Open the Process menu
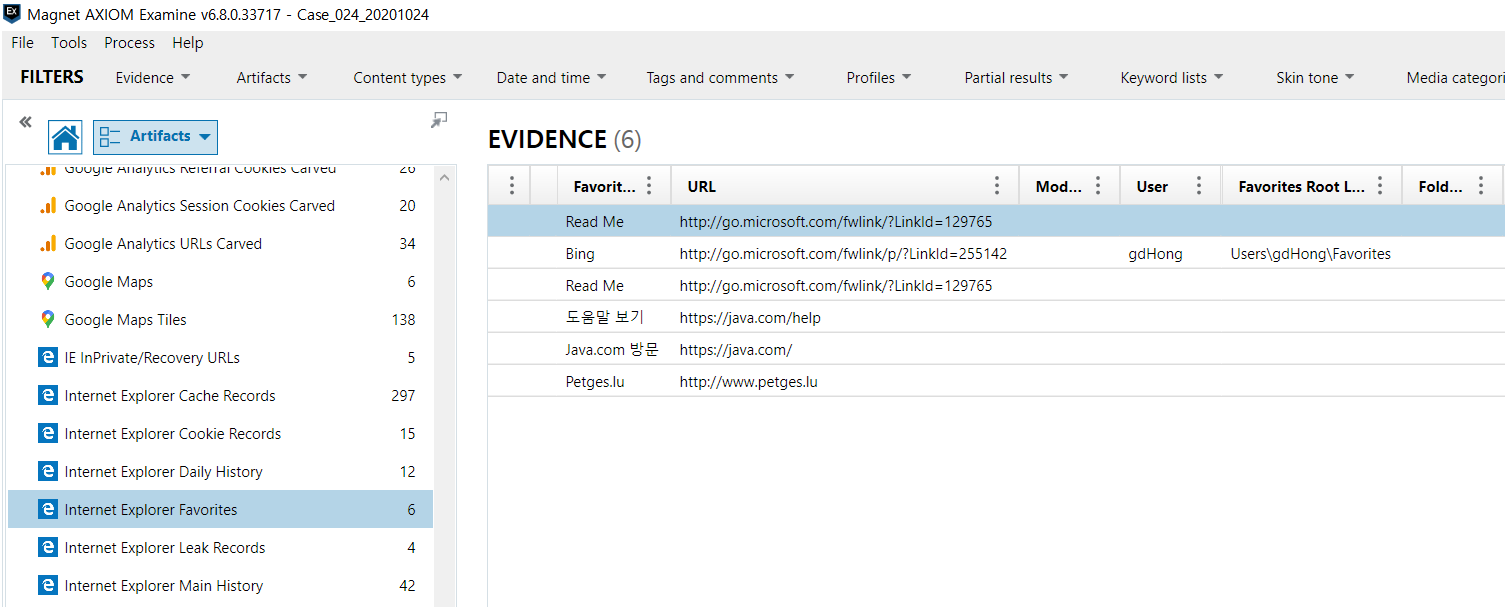Screen dimensions: 1505x607 click(x=129, y=43)
